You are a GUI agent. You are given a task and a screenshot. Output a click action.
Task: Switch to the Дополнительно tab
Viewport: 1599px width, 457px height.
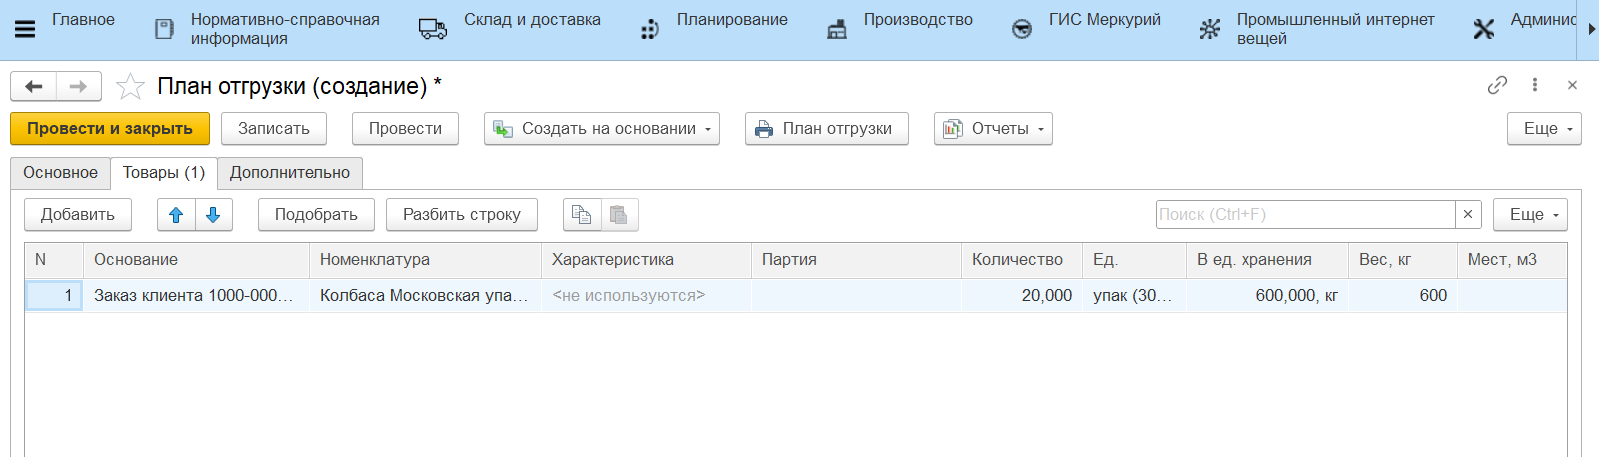pos(290,173)
